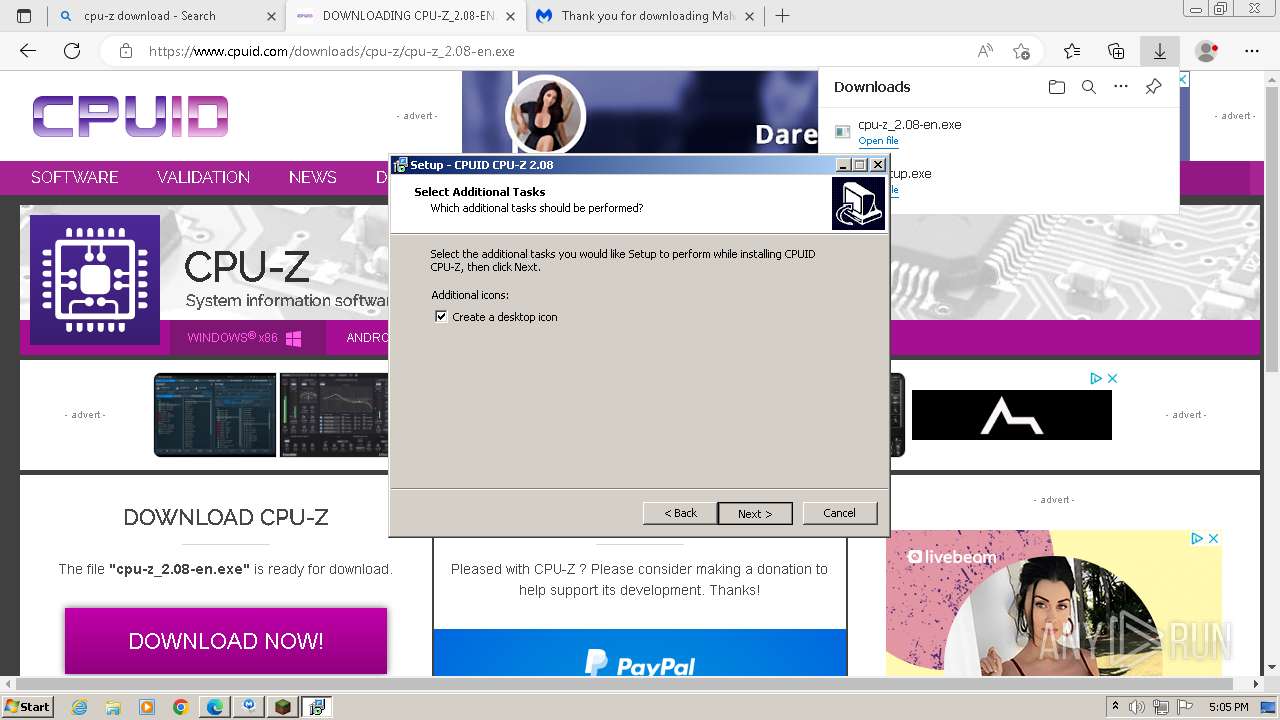The width and height of the screenshot is (1280, 720).
Task: View site info lock icon
Action: [x=125, y=51]
